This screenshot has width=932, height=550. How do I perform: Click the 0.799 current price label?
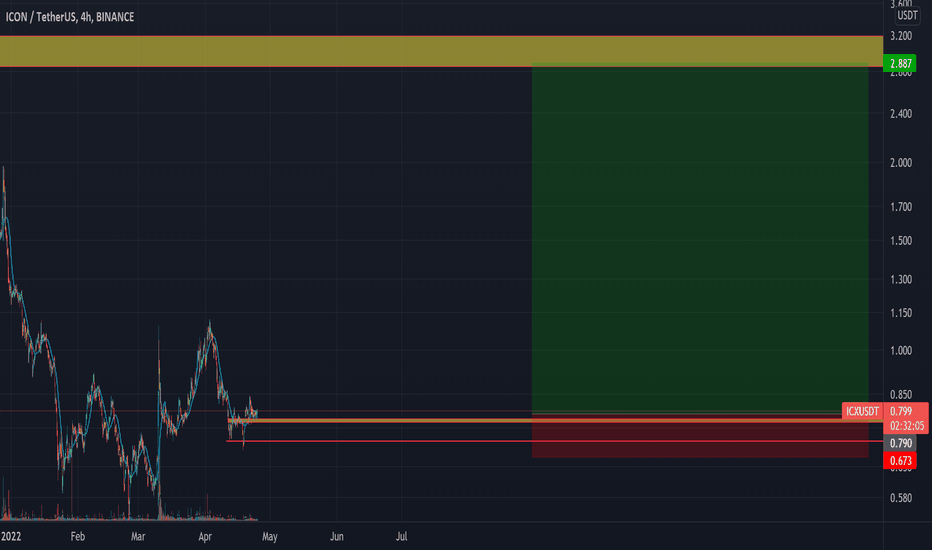901,411
